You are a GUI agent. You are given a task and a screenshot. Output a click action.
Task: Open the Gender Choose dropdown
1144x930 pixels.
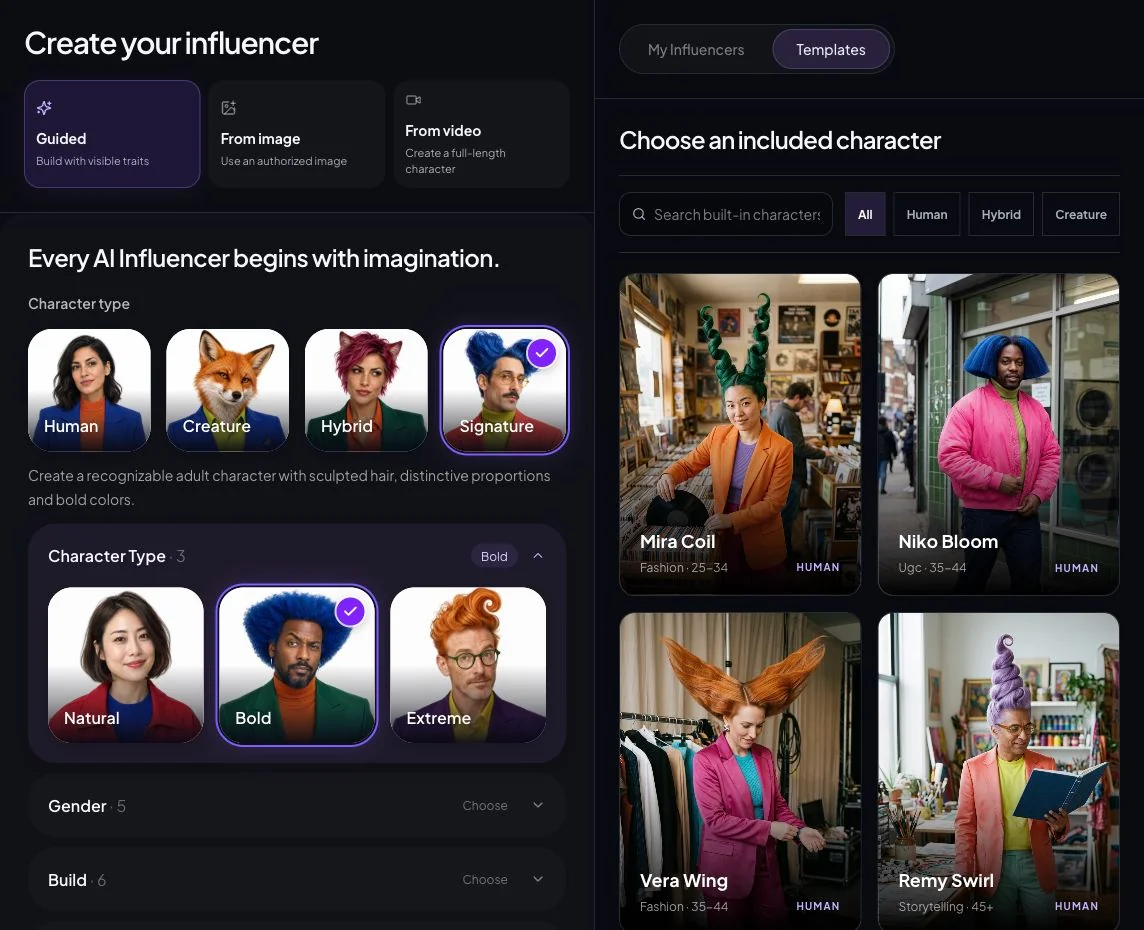[x=485, y=805]
